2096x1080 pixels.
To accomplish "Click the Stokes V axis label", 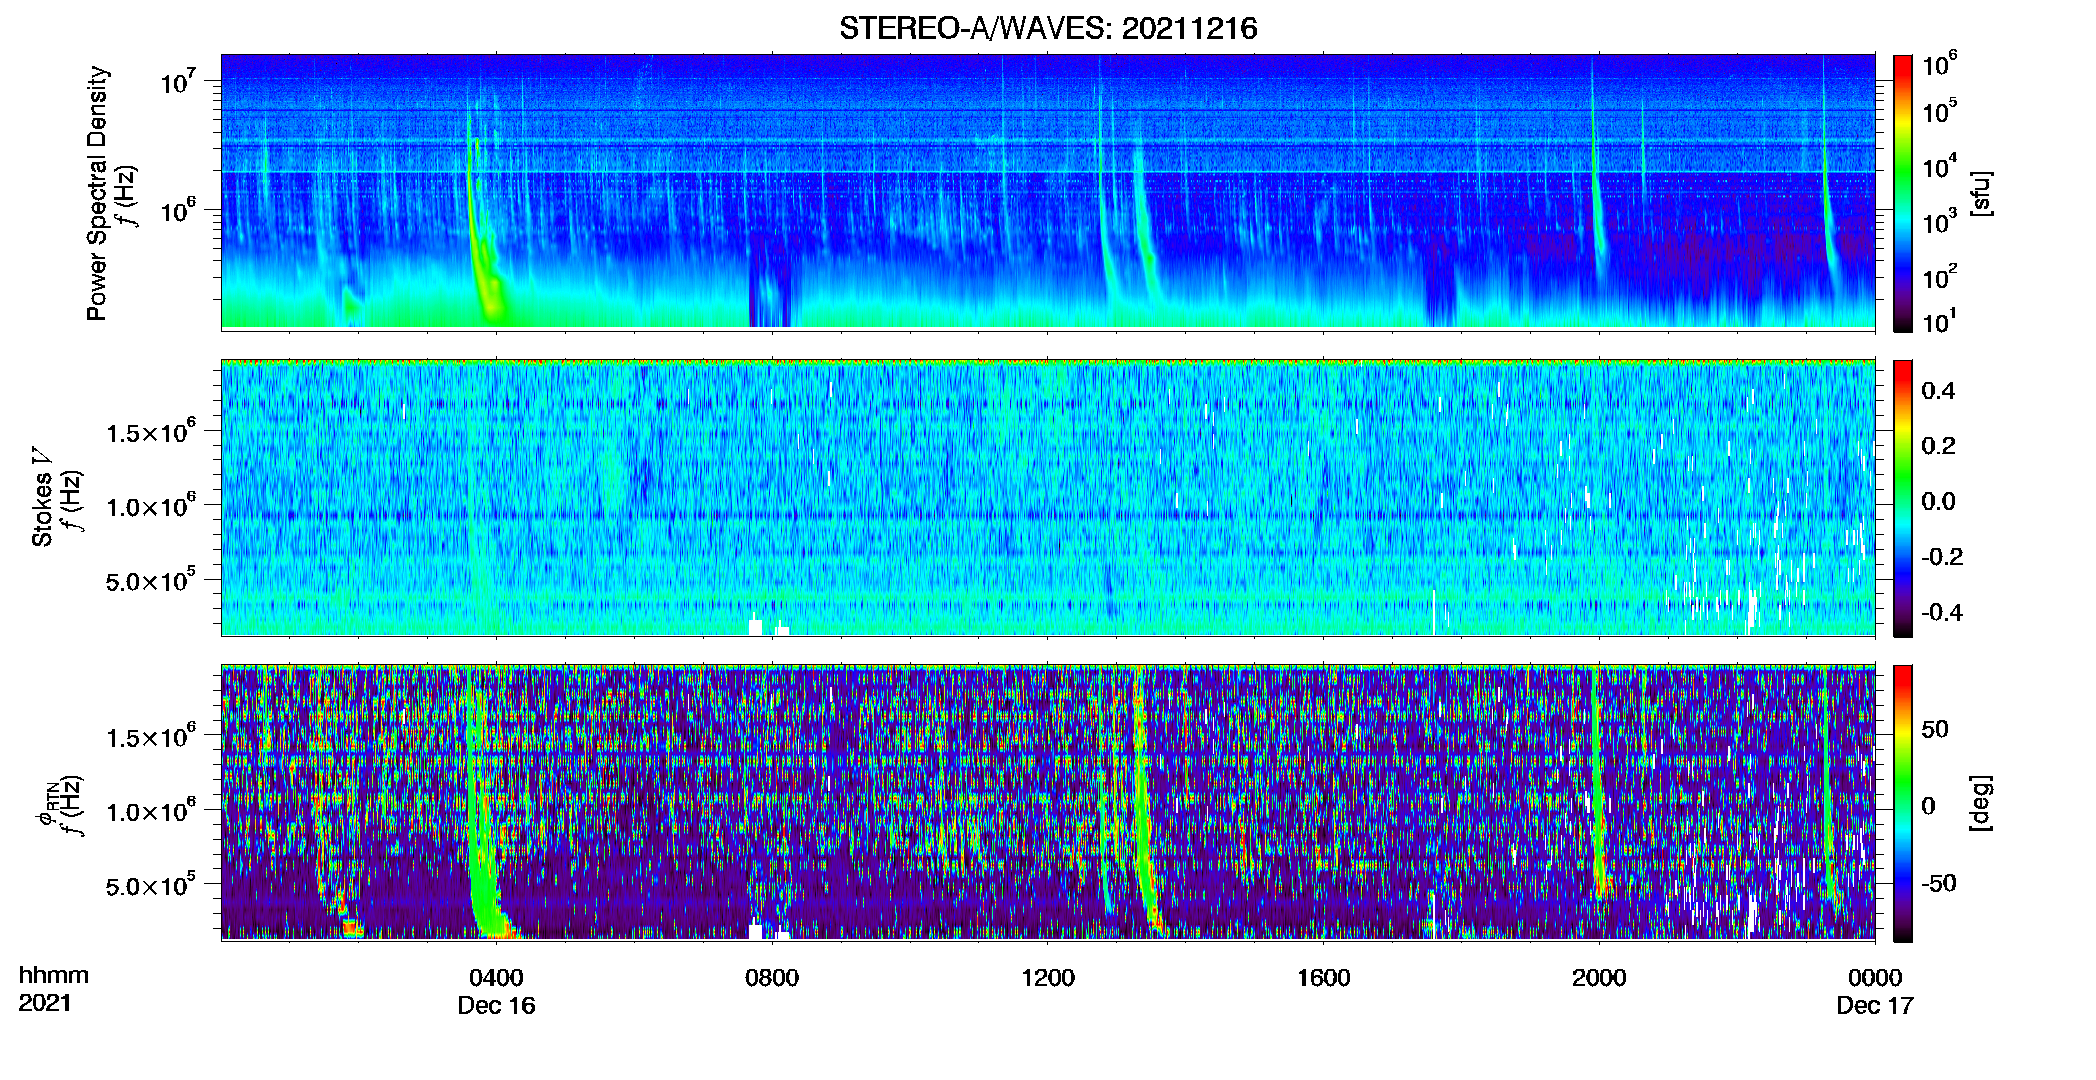I will coord(42,497).
